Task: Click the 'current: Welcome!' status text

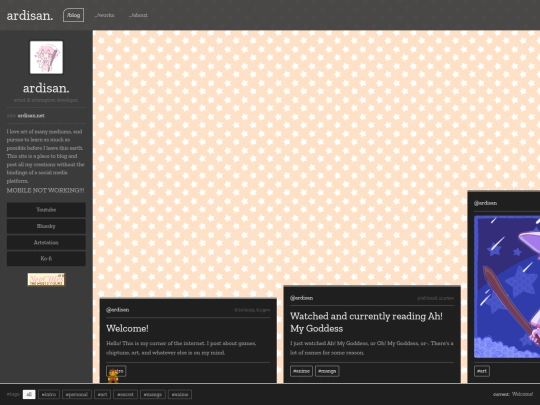Action: (x=513, y=394)
